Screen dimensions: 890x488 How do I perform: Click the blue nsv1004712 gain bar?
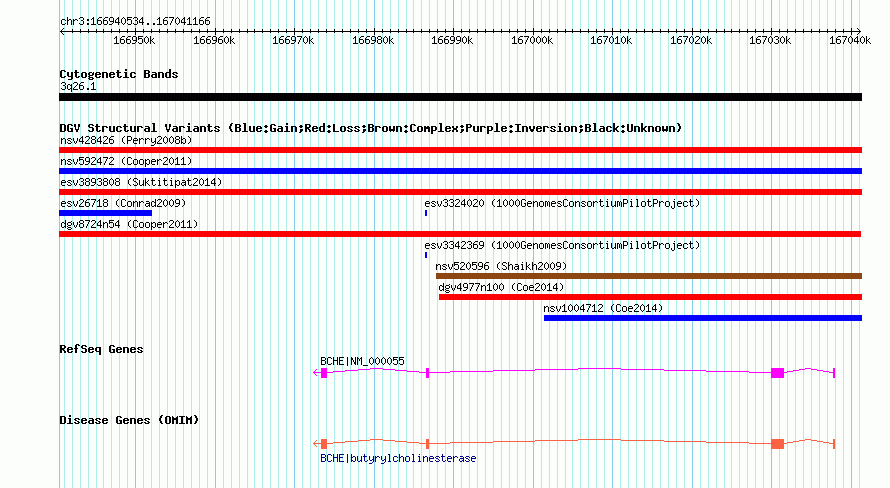[x=703, y=318]
